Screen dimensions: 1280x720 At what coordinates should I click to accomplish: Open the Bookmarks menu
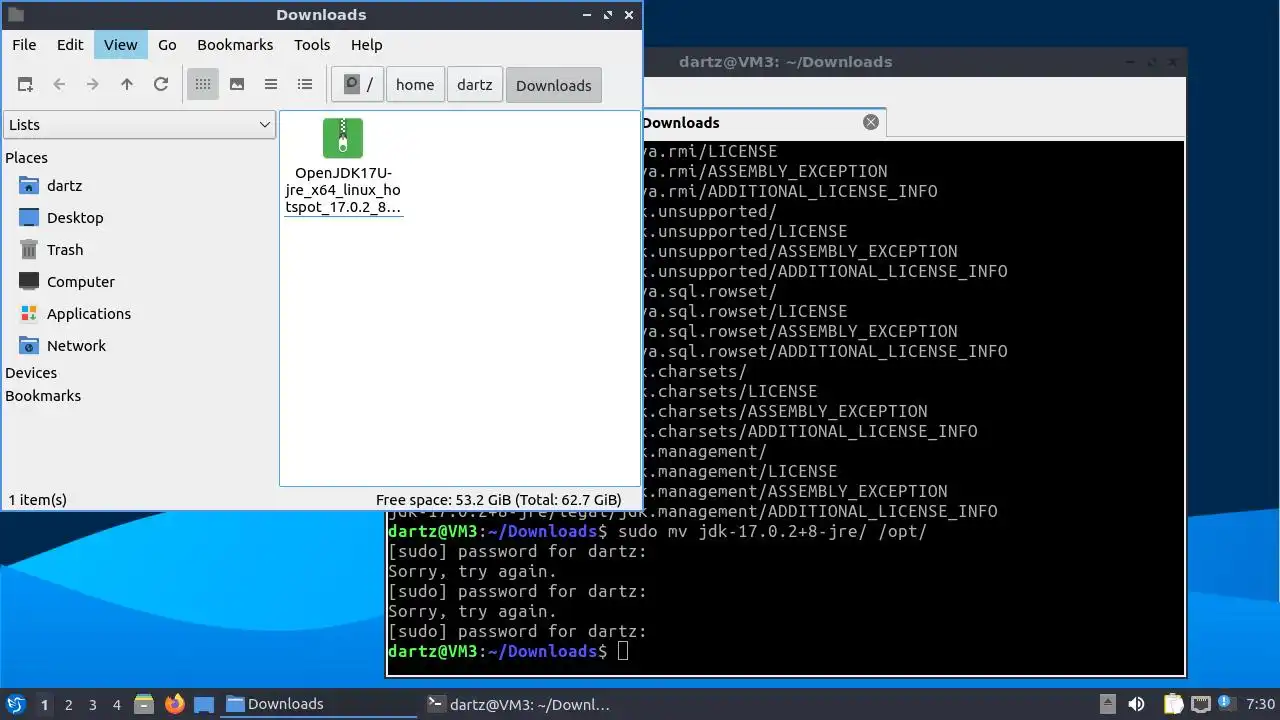pyautogui.click(x=235, y=45)
